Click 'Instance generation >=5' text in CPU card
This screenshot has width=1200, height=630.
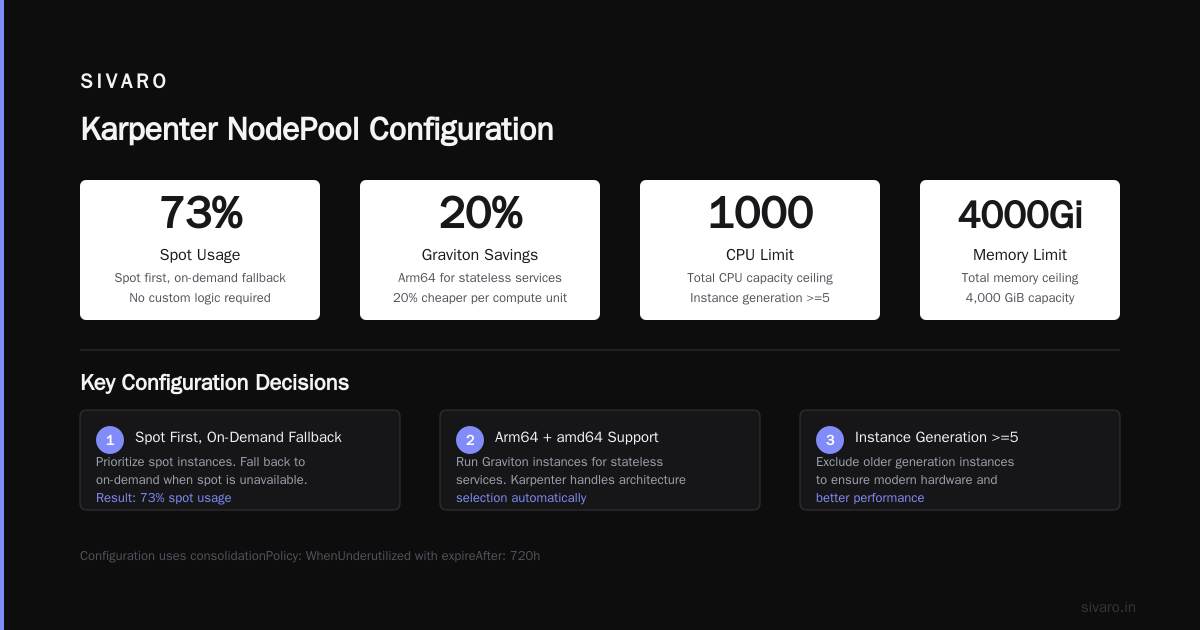(x=760, y=298)
